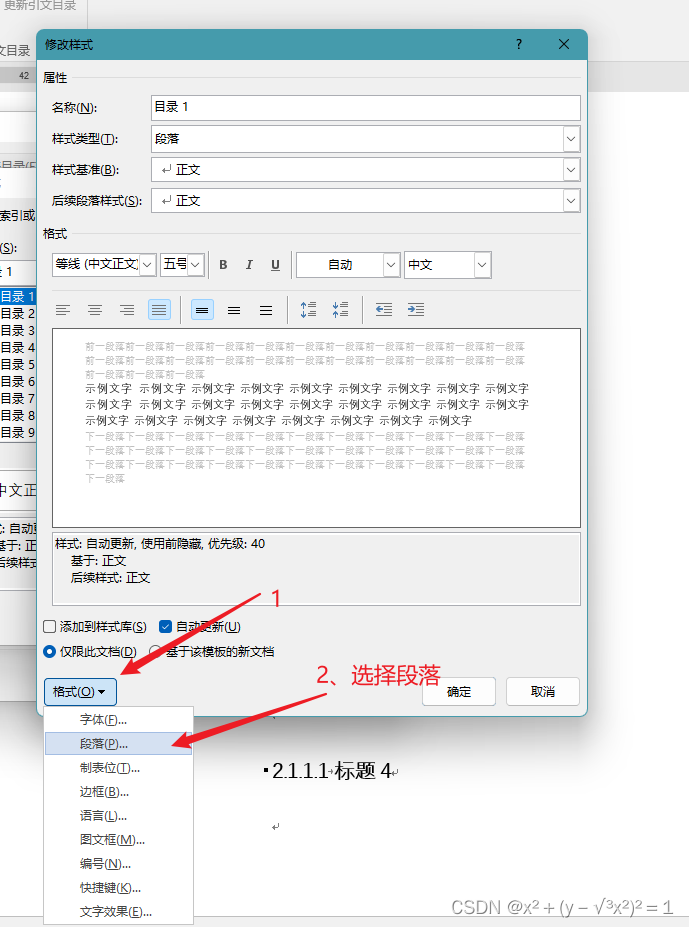Viewport: 689px width, 927px height.
Task: Open language script dropdown 中文
Action: [482, 265]
